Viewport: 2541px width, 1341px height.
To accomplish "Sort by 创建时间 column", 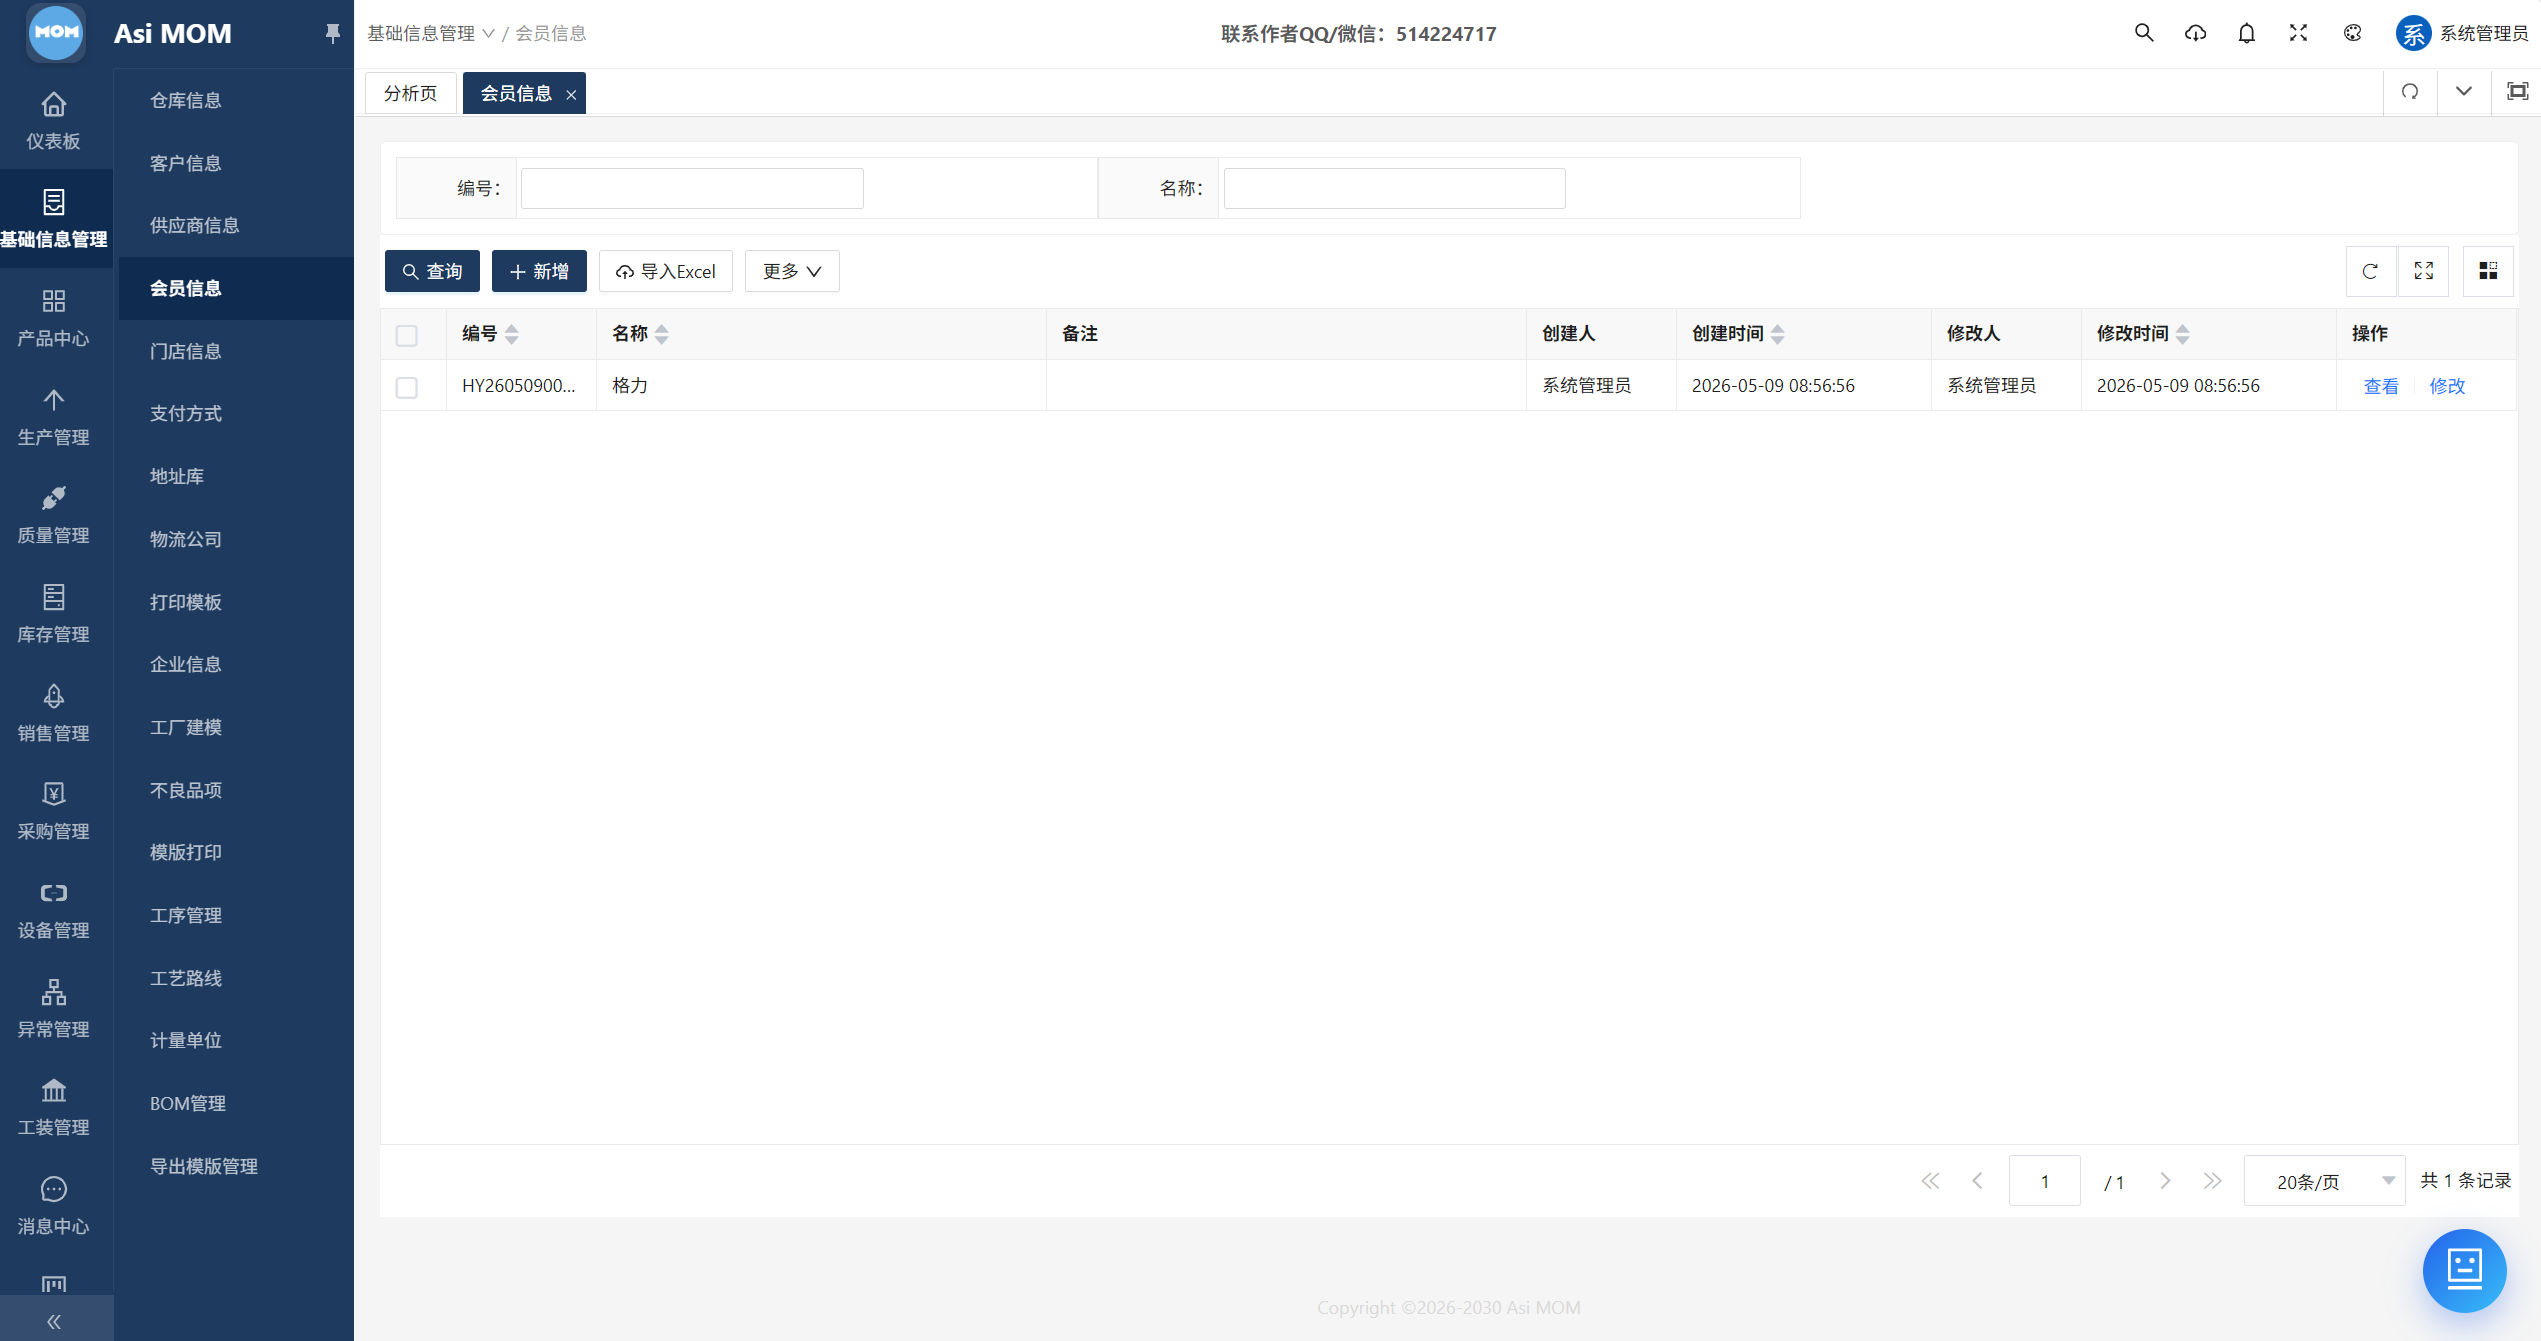I will point(1778,334).
